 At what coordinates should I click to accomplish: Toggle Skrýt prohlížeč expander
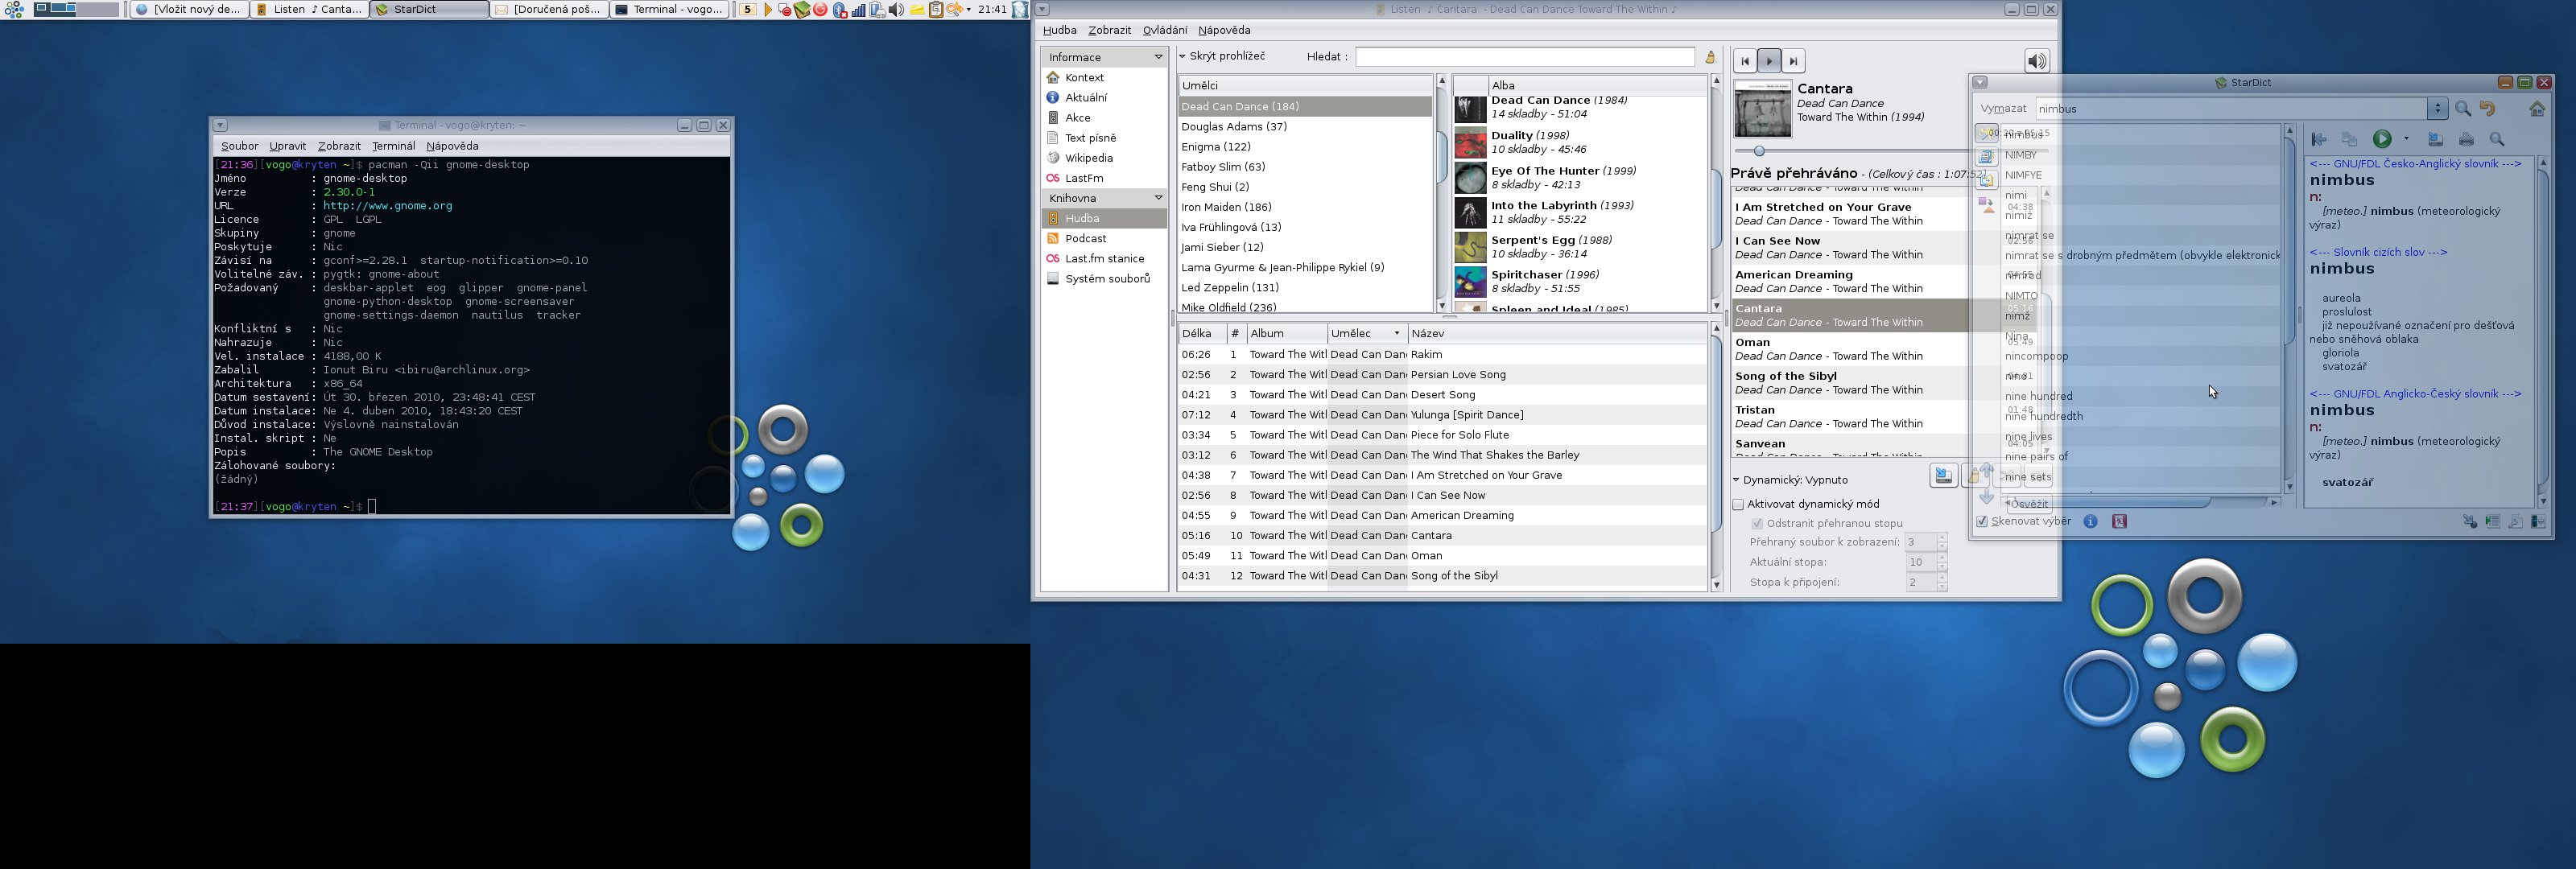pos(1221,56)
